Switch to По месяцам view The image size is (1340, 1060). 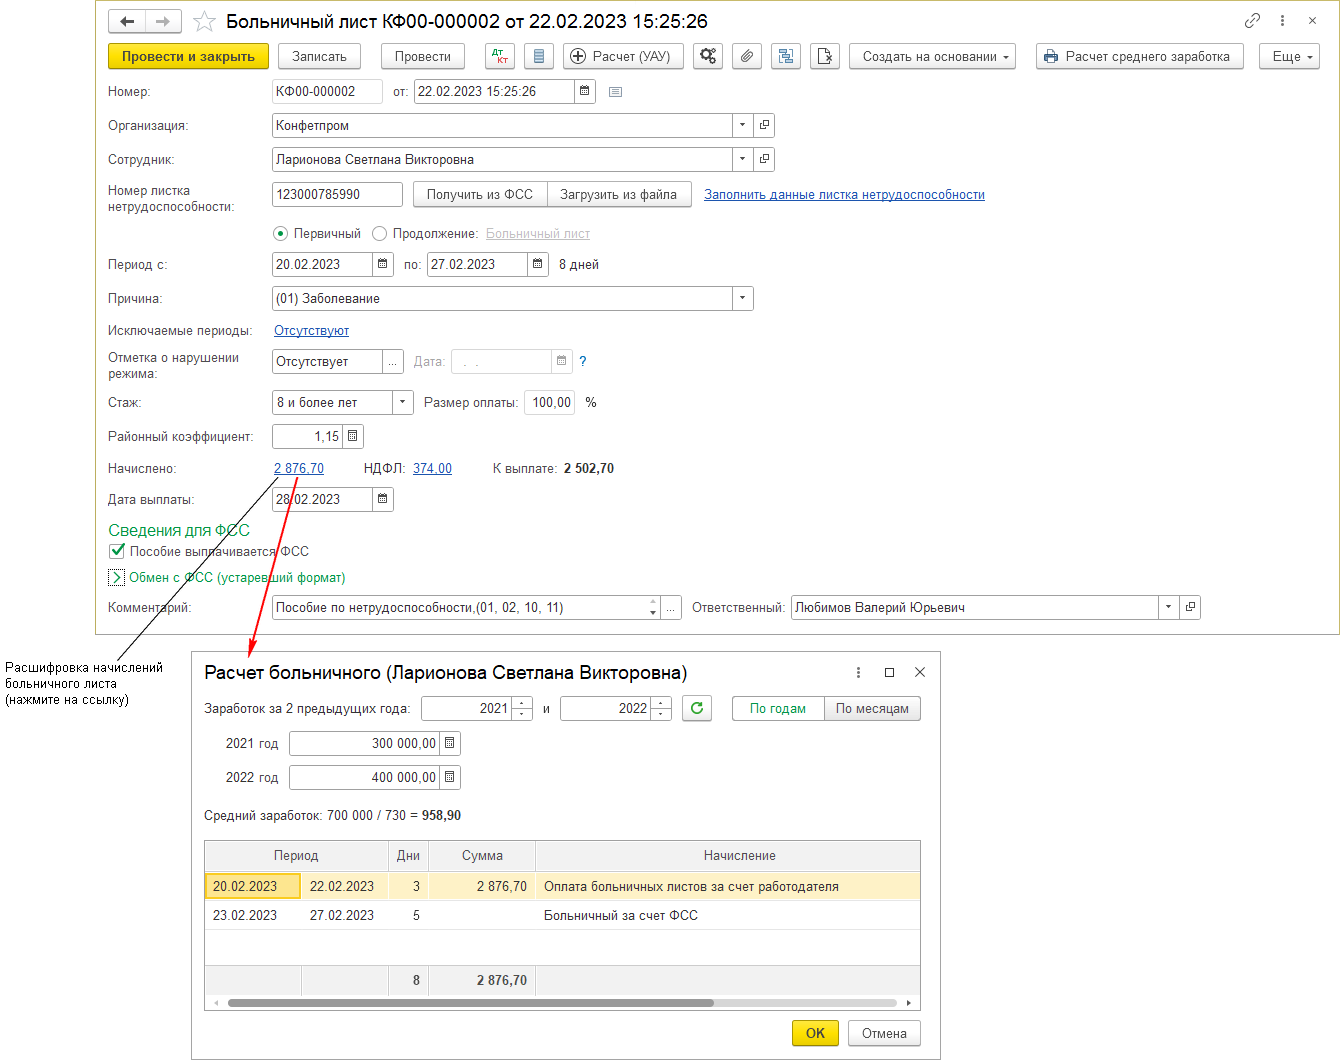point(872,708)
